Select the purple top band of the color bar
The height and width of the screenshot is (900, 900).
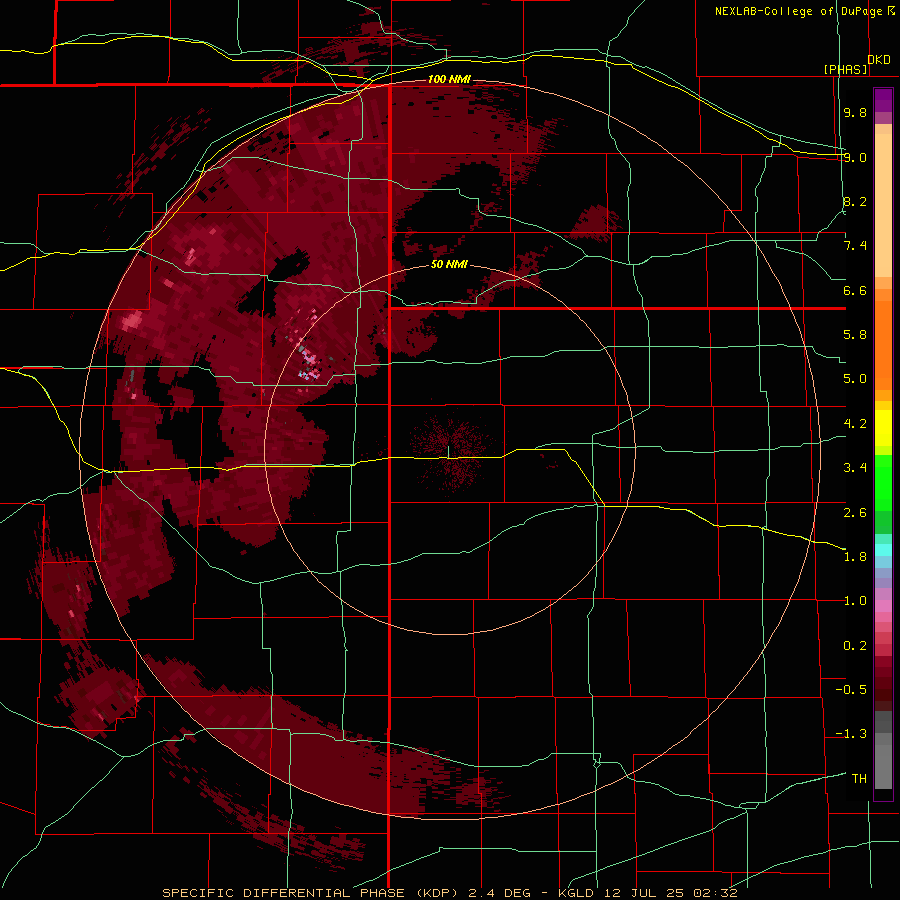pyautogui.click(x=883, y=100)
